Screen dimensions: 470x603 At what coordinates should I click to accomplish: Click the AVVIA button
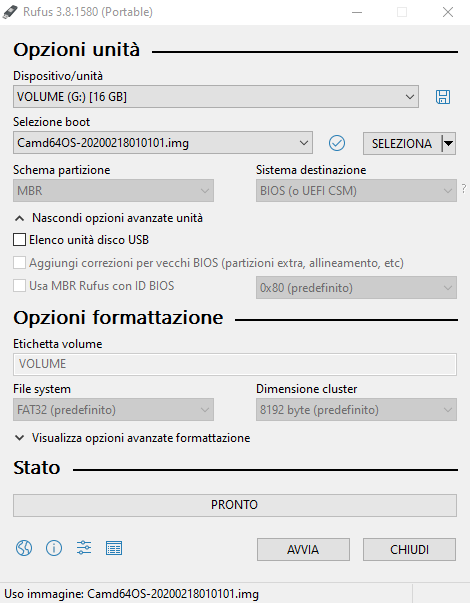(x=303, y=550)
